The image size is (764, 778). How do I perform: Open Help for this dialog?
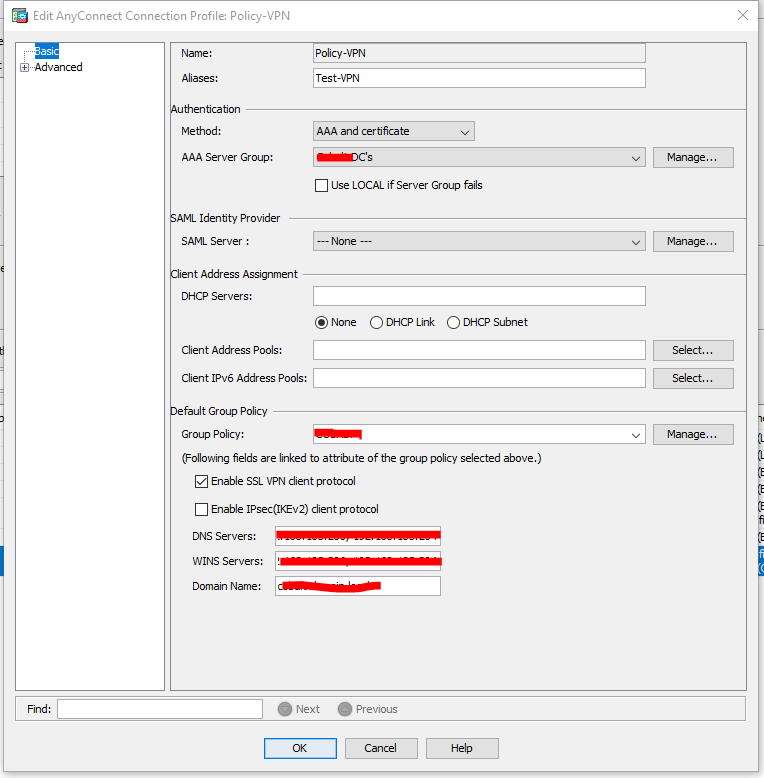point(462,748)
